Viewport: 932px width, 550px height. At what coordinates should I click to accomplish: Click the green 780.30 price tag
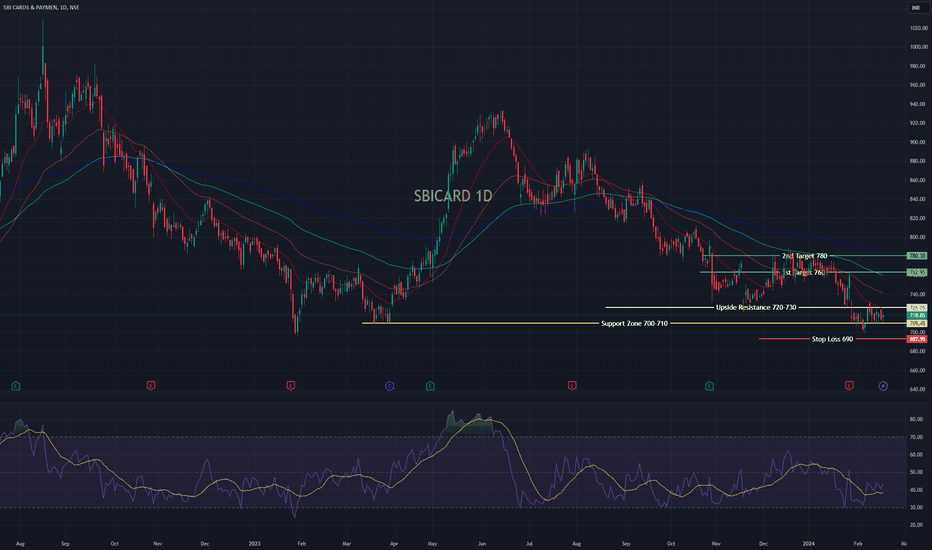click(917, 256)
